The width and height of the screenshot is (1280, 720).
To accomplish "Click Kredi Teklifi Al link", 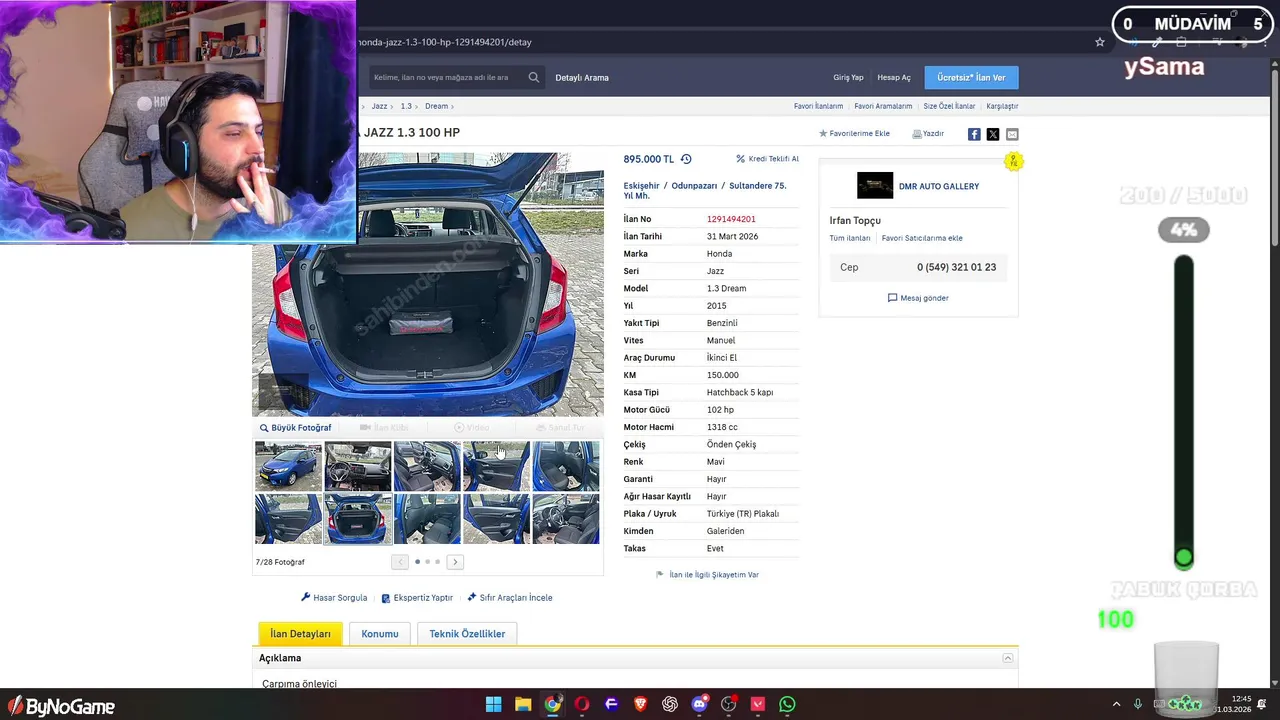I will (767, 159).
